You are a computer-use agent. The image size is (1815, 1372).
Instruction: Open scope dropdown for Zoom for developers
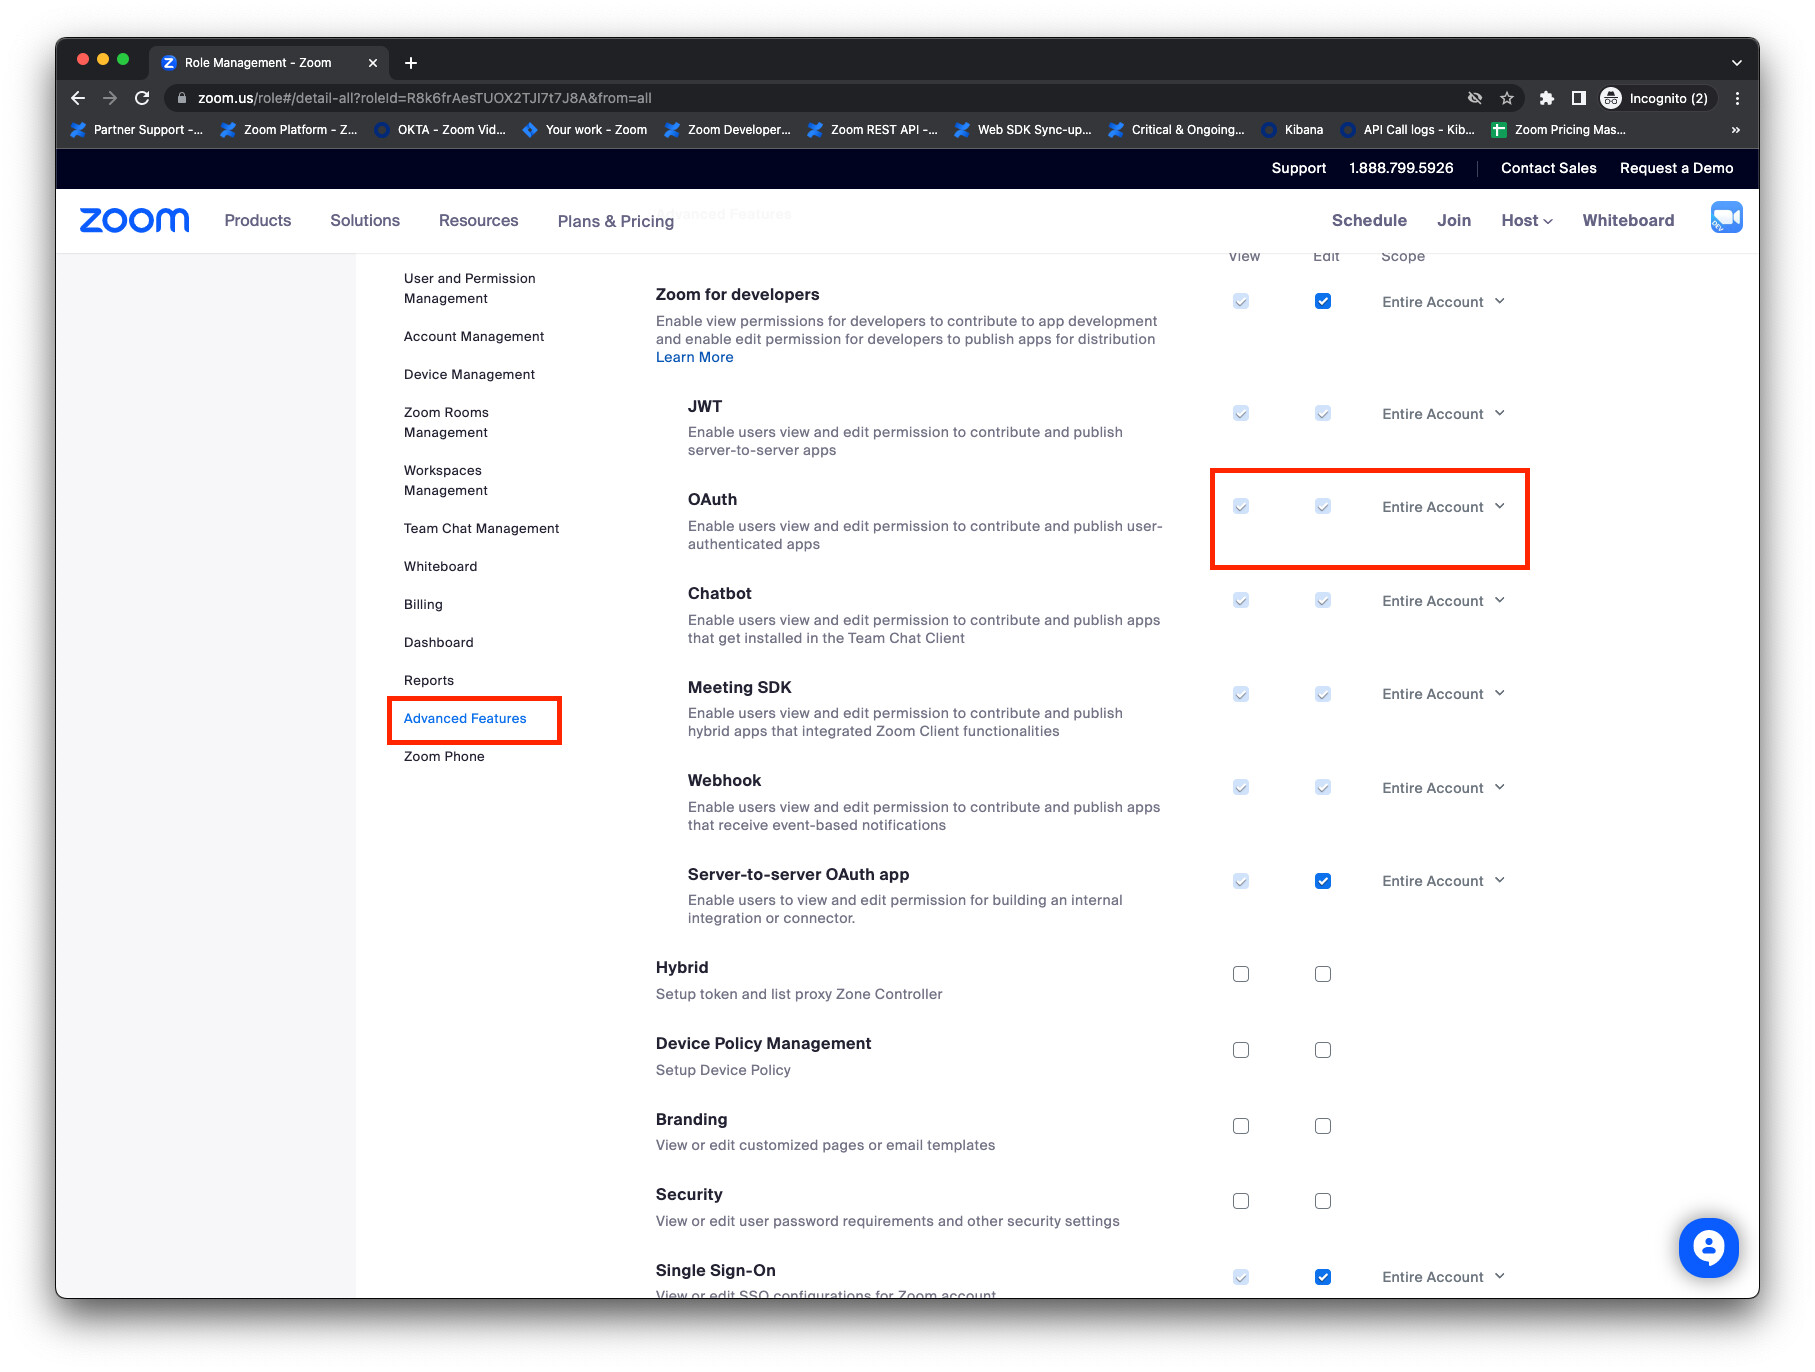click(x=1443, y=302)
